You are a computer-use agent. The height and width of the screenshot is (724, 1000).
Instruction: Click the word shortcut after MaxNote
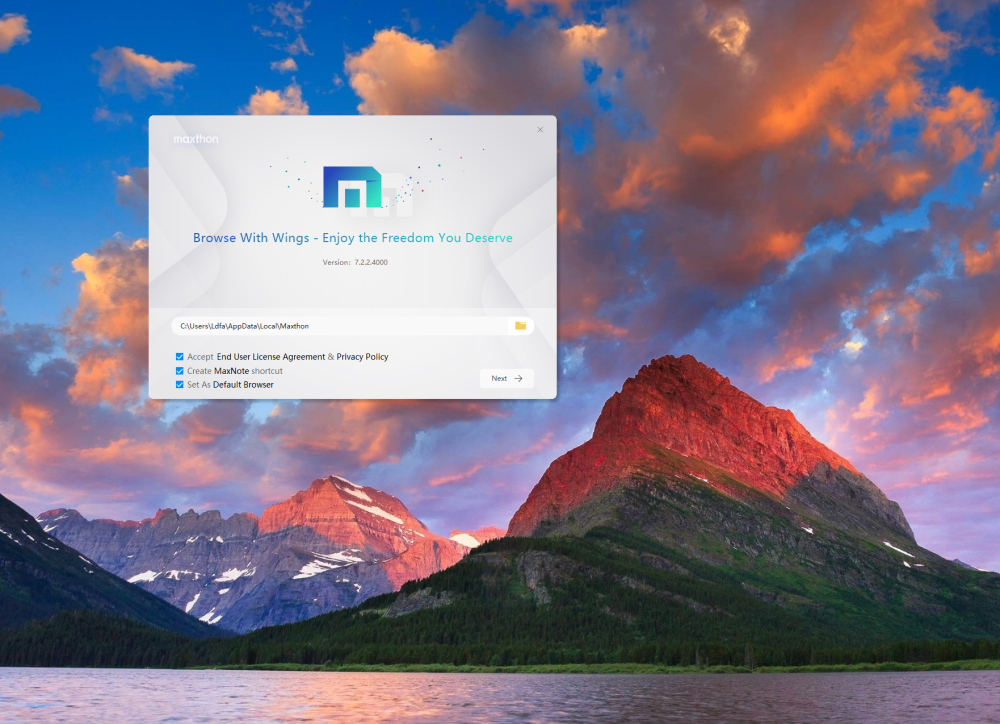pos(268,371)
